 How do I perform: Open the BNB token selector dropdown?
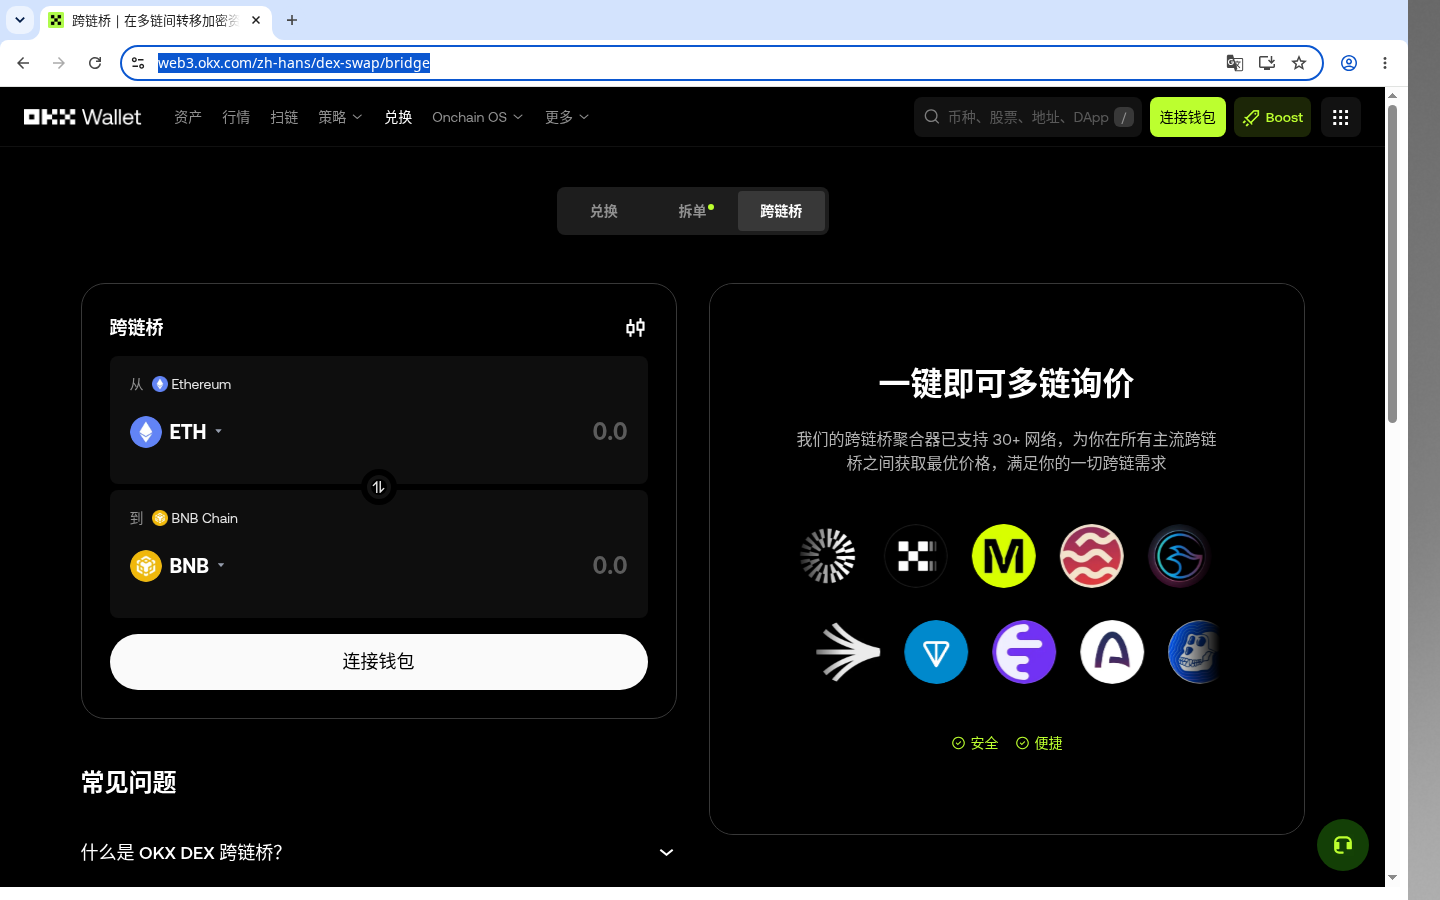[x=178, y=566]
